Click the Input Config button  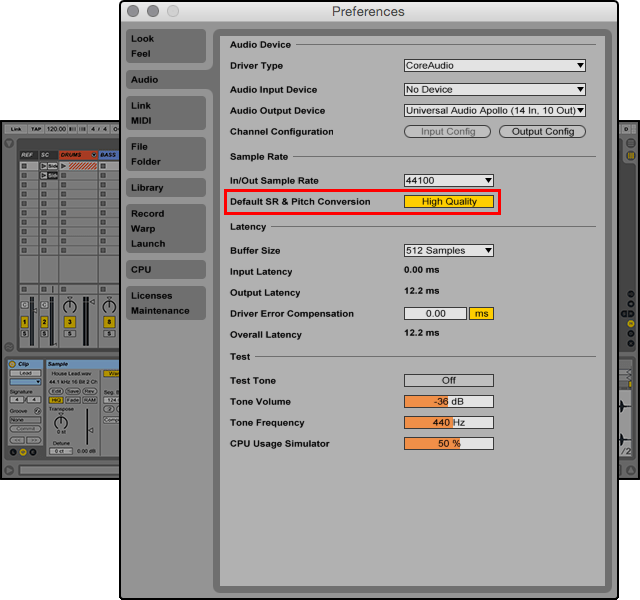pos(447,132)
